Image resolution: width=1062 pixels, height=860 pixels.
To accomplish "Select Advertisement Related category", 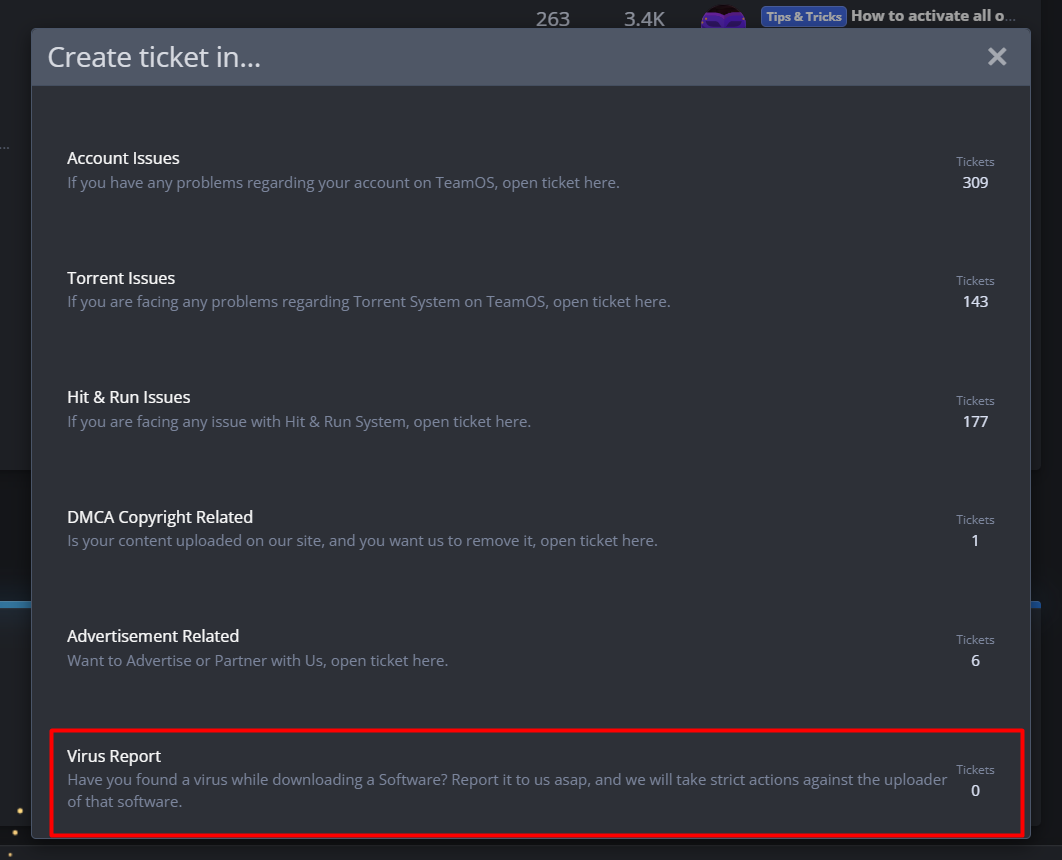I will pos(153,637).
